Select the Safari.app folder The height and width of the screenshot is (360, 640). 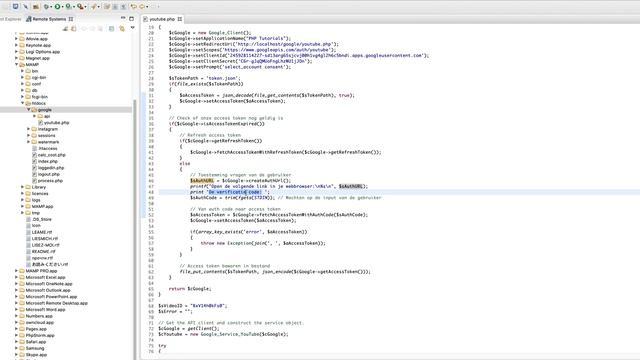pyautogui.click(x=36, y=342)
